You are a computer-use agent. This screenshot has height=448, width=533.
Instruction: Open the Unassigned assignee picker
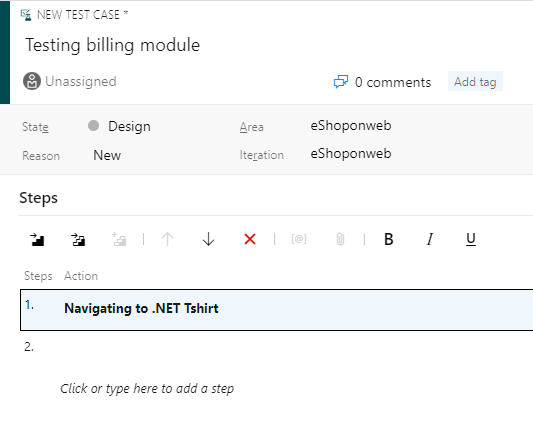(x=70, y=82)
